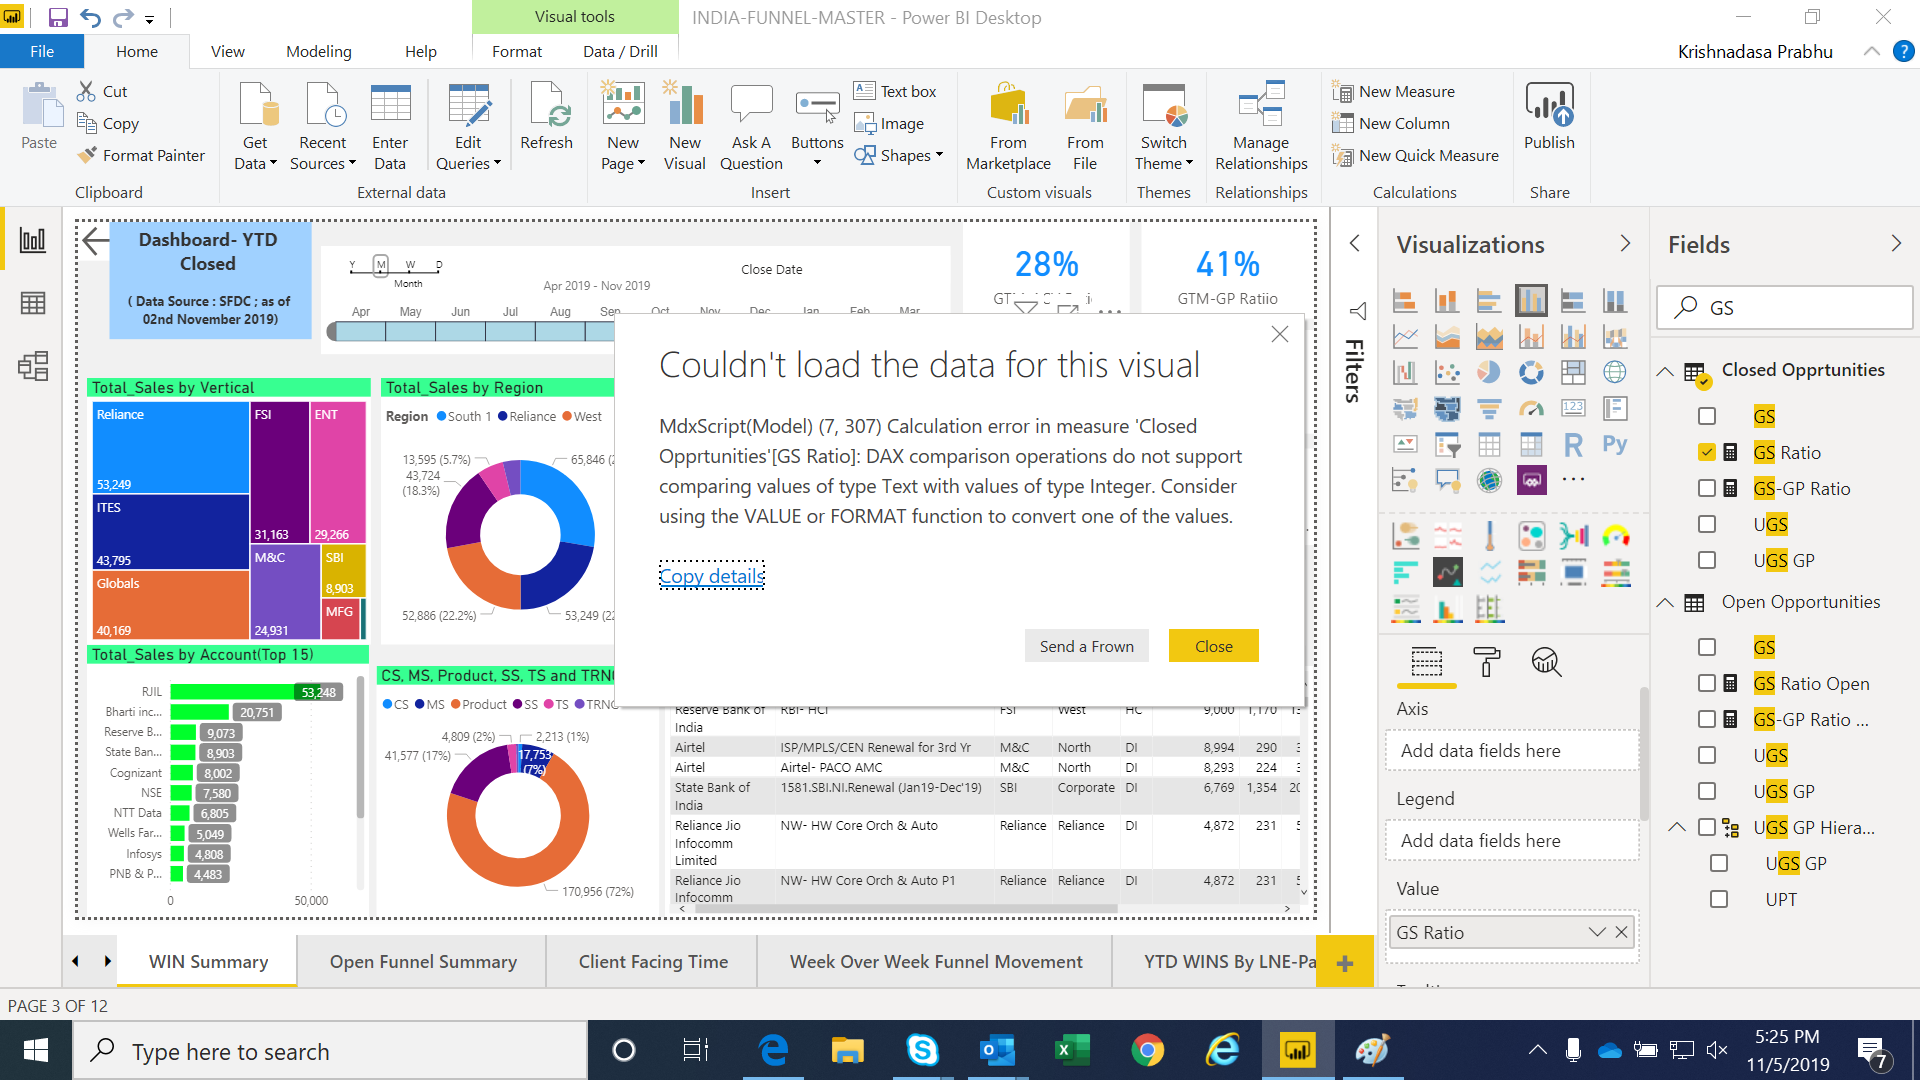Collapse the Visualizations pane chevron

coord(1625,244)
